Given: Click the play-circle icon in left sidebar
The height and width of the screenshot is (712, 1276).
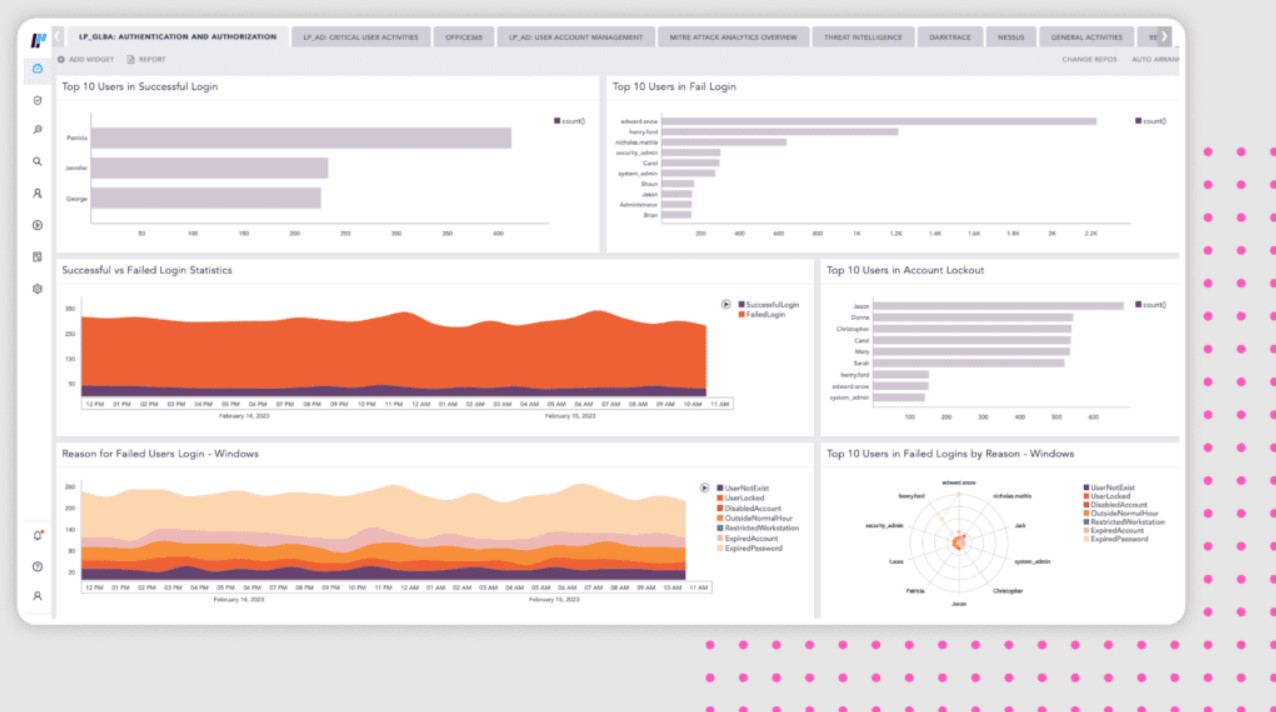Looking at the screenshot, I should 37,225.
